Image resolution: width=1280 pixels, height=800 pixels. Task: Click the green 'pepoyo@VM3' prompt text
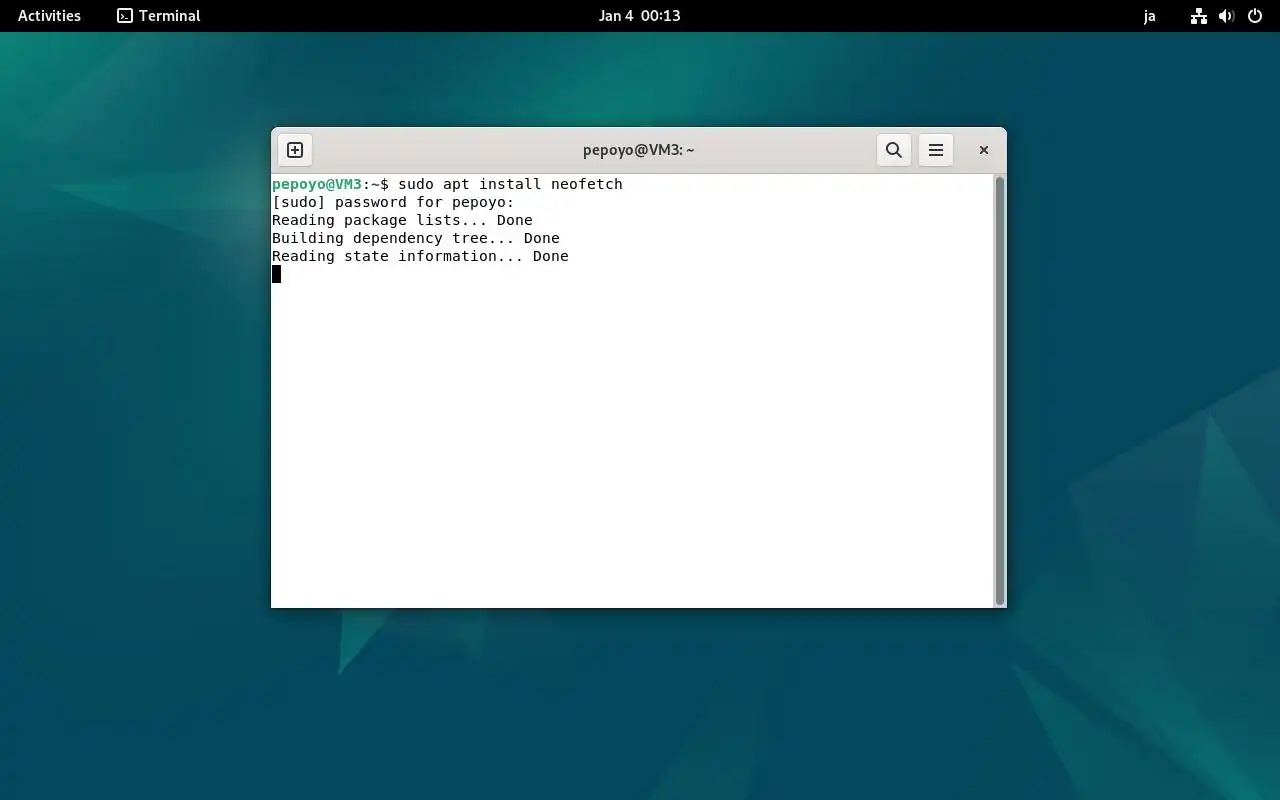coord(317,184)
